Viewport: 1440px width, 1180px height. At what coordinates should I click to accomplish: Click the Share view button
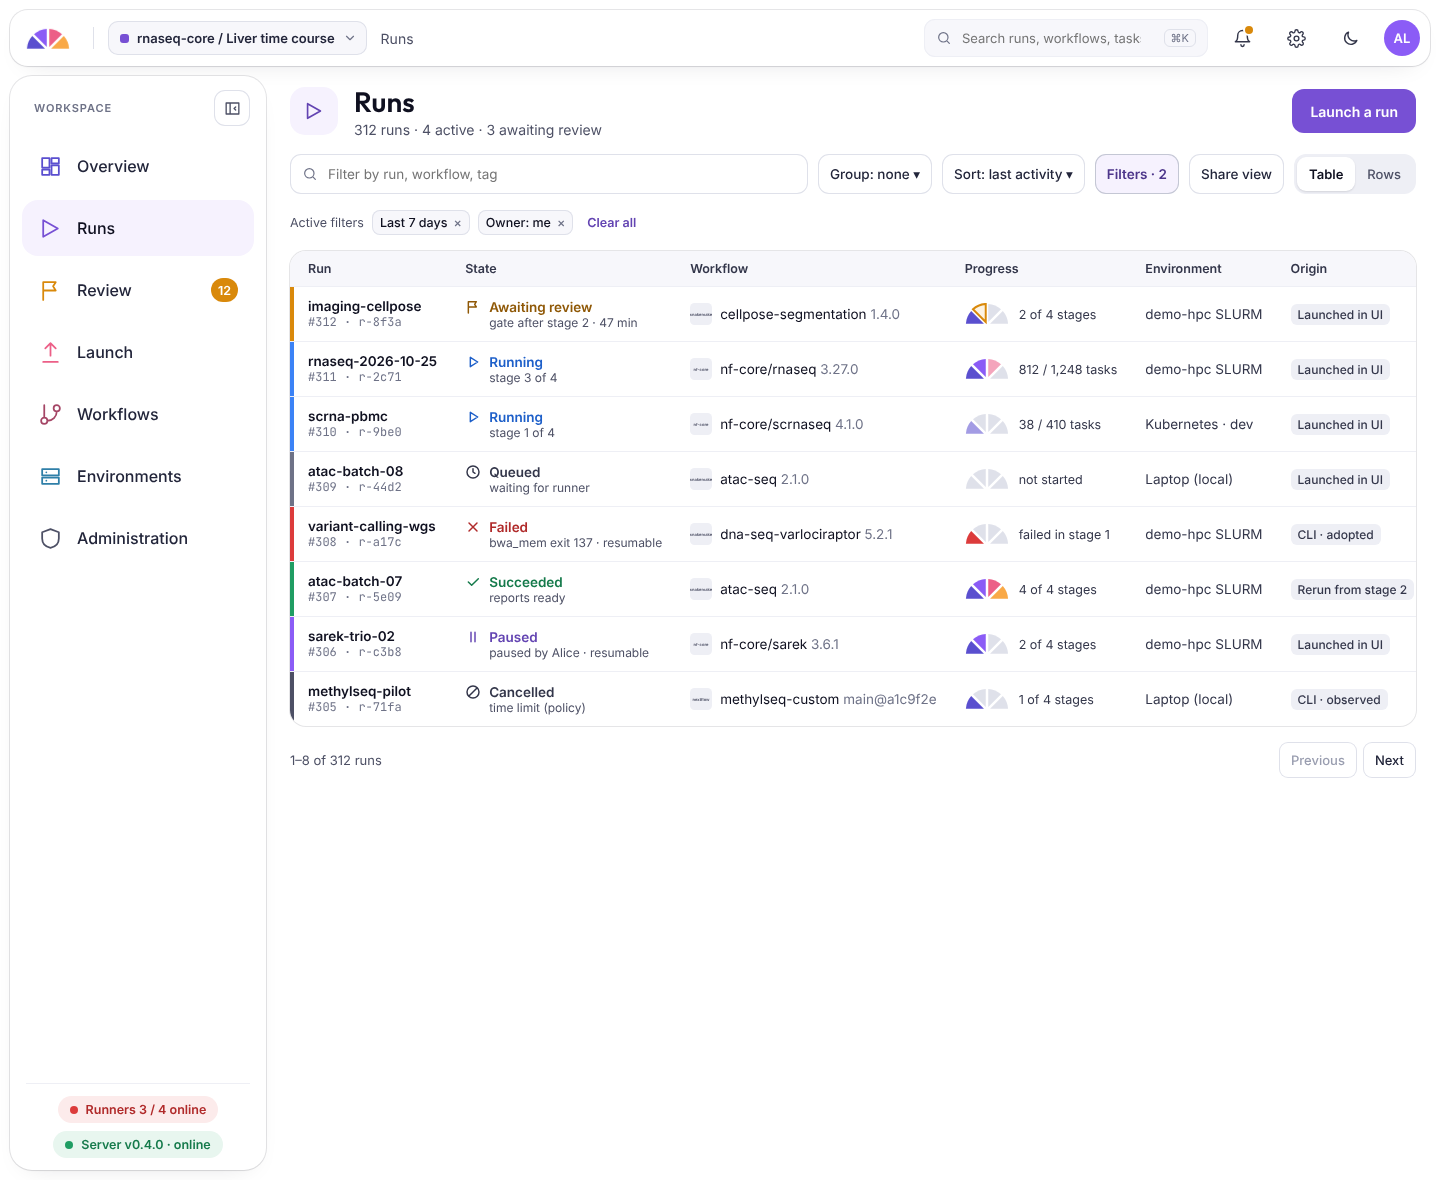point(1236,174)
